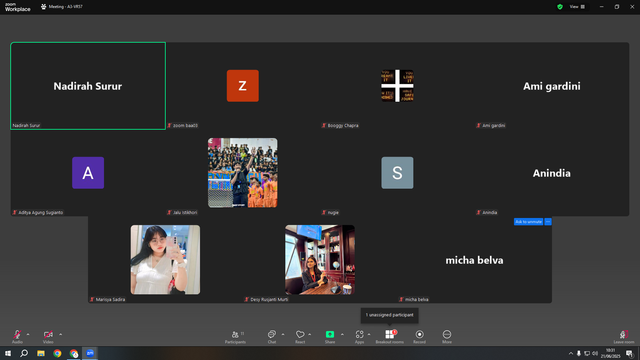Screen dimensions: 640x360
Task: Open the Apps panel
Action: pos(359,336)
